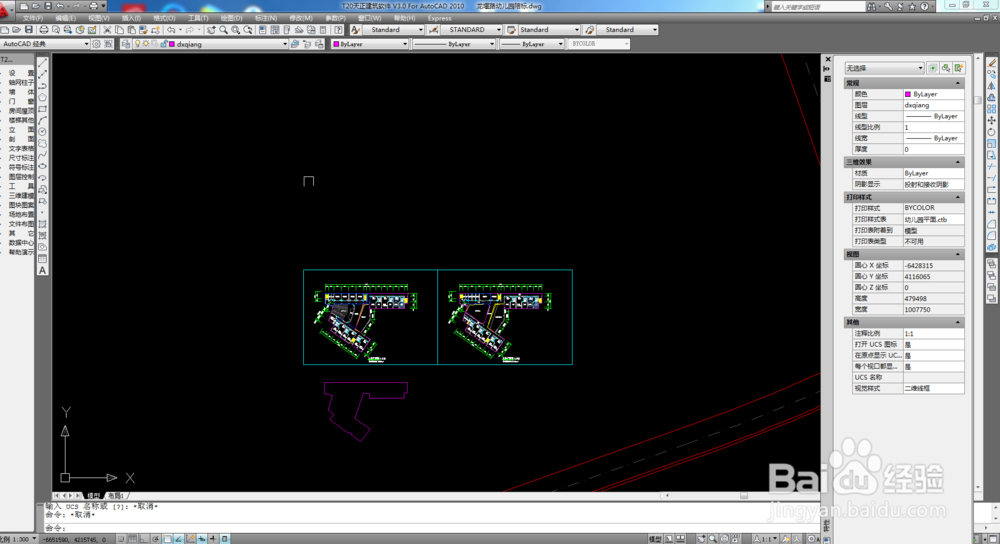Click the Pan realtime icon
1000x544 pixels.
coord(211,30)
